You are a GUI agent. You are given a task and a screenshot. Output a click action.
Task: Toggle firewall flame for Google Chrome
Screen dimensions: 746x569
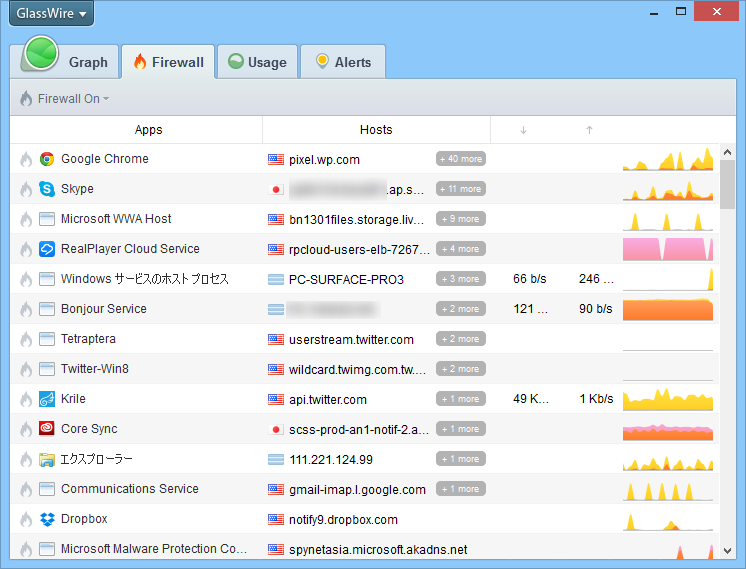pyautogui.click(x=26, y=159)
